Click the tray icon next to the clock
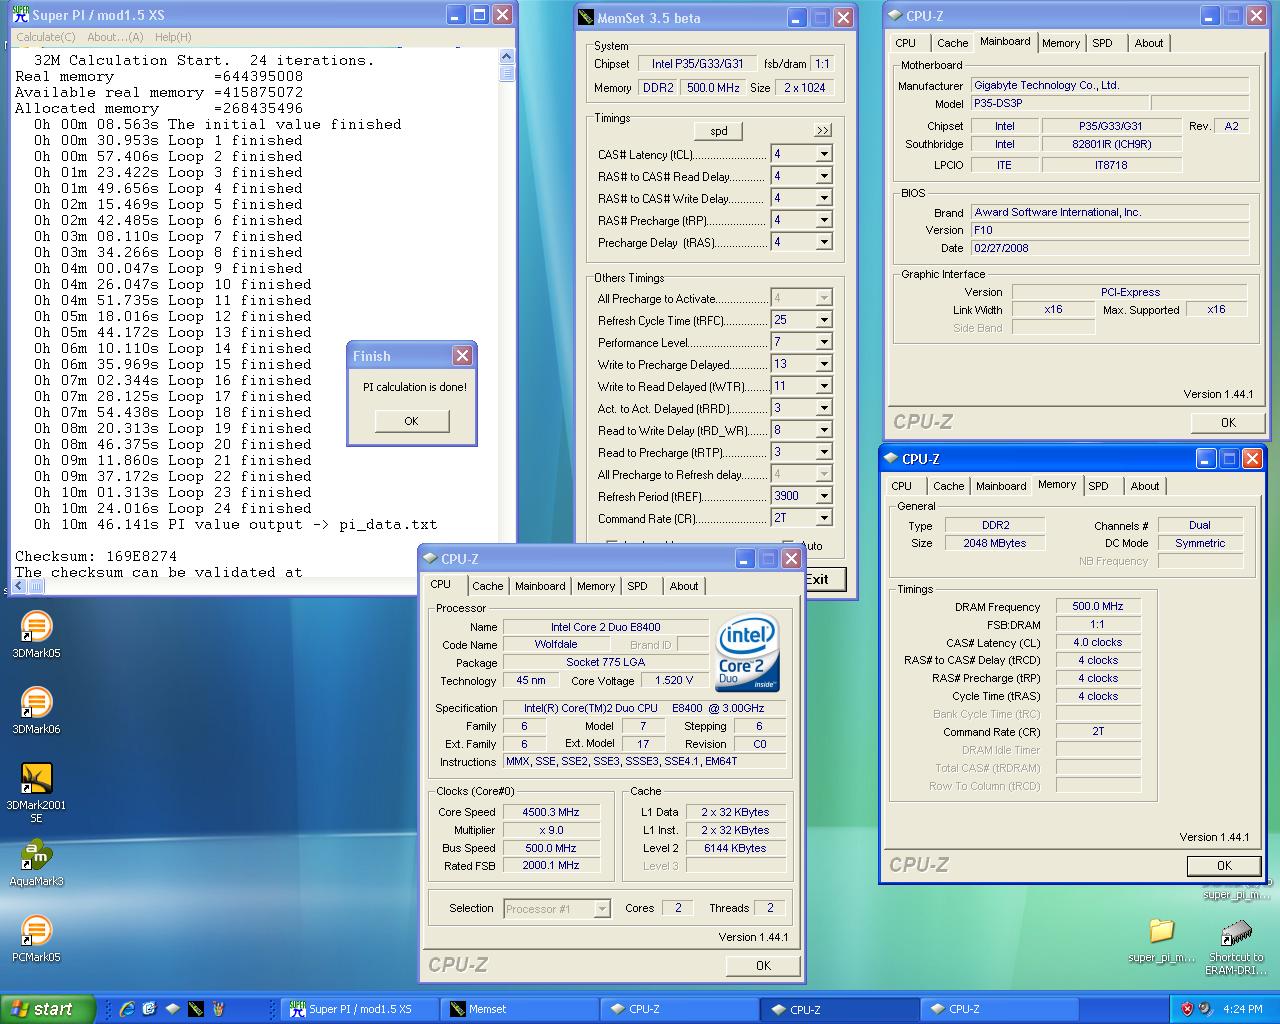The height and width of the screenshot is (1024, 1280). point(1206,1009)
